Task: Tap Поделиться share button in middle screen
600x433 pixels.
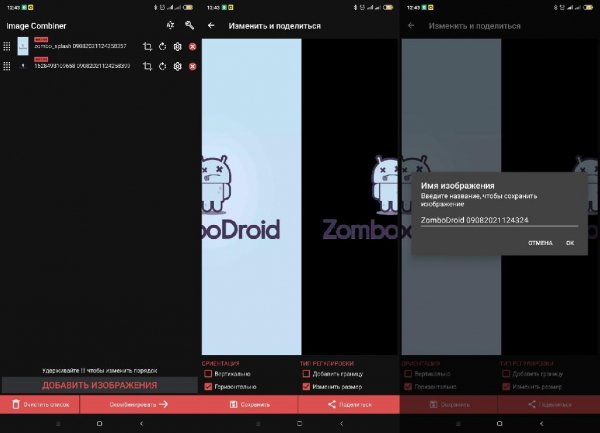Action: (349, 404)
